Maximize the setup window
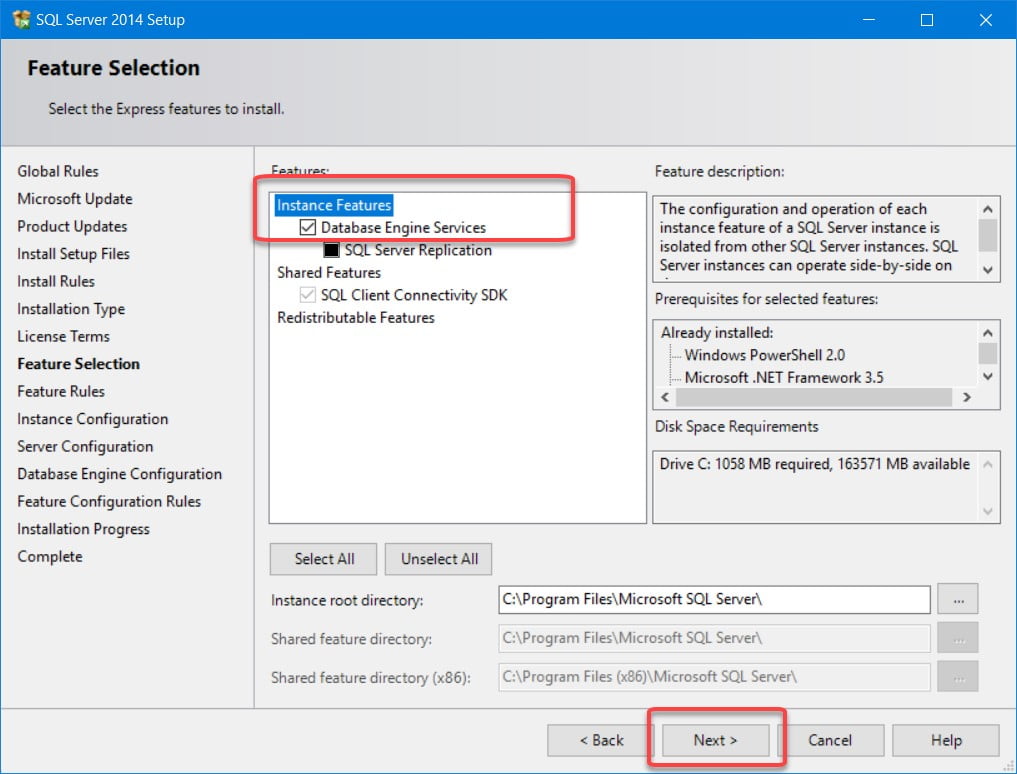Image resolution: width=1017 pixels, height=774 pixels. coord(927,19)
